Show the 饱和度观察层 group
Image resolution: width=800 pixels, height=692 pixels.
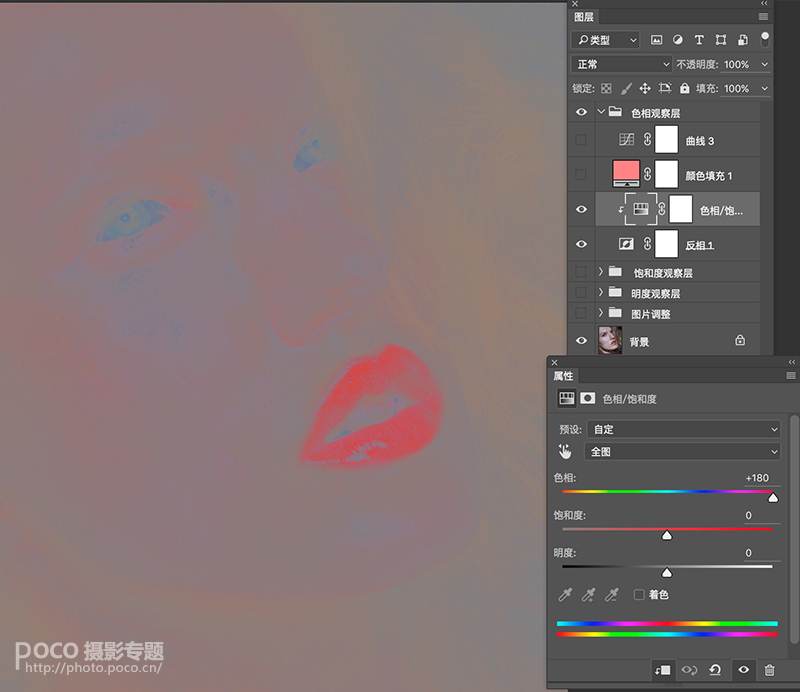tap(581, 271)
